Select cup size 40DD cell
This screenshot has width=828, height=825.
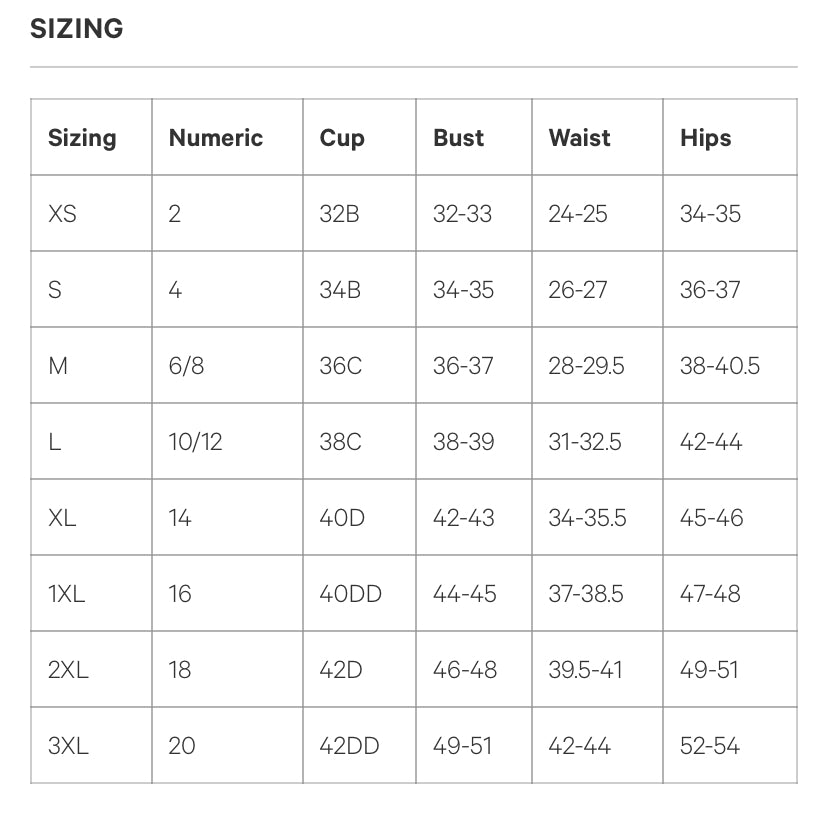pos(351,593)
